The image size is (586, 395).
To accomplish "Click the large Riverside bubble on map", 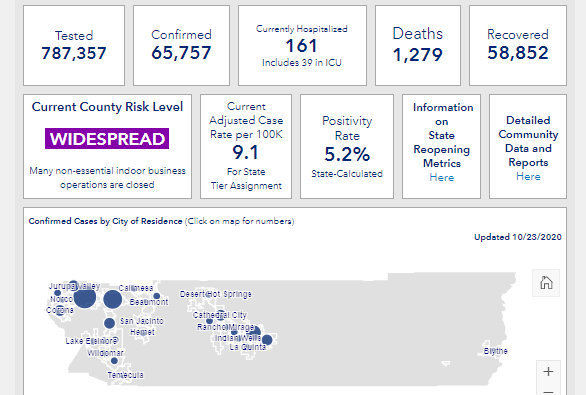I will [84, 297].
